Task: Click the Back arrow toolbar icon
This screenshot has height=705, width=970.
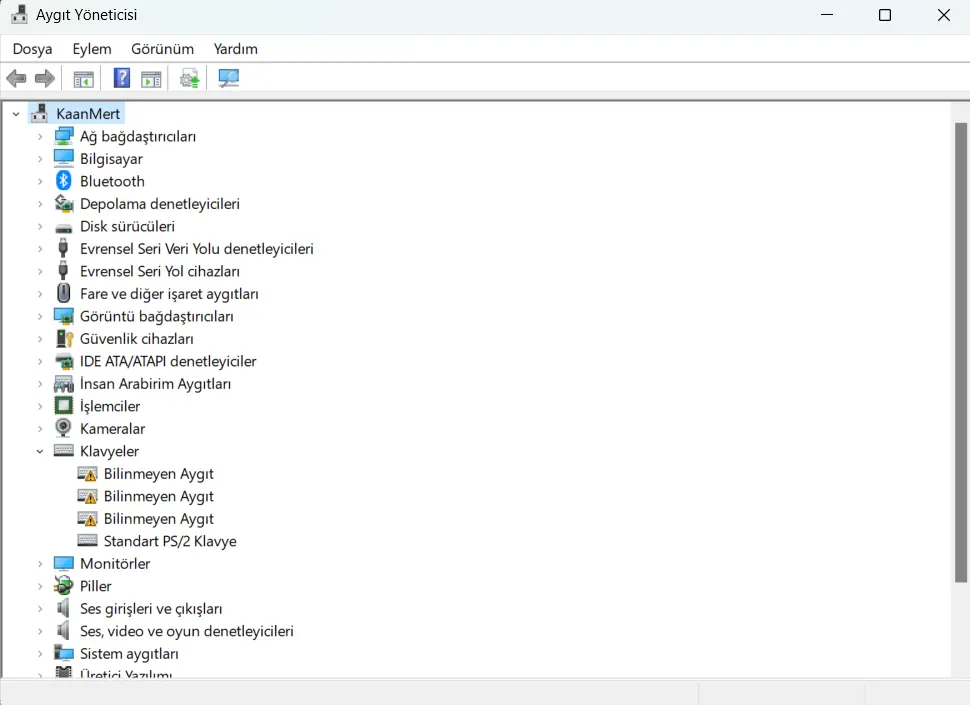Action: [16, 79]
